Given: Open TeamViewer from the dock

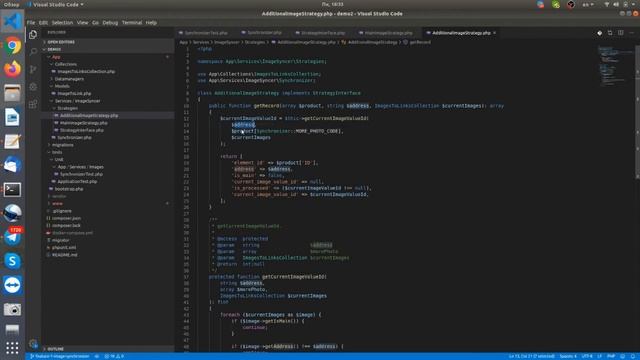Looking at the screenshot, I should click(x=12, y=285).
